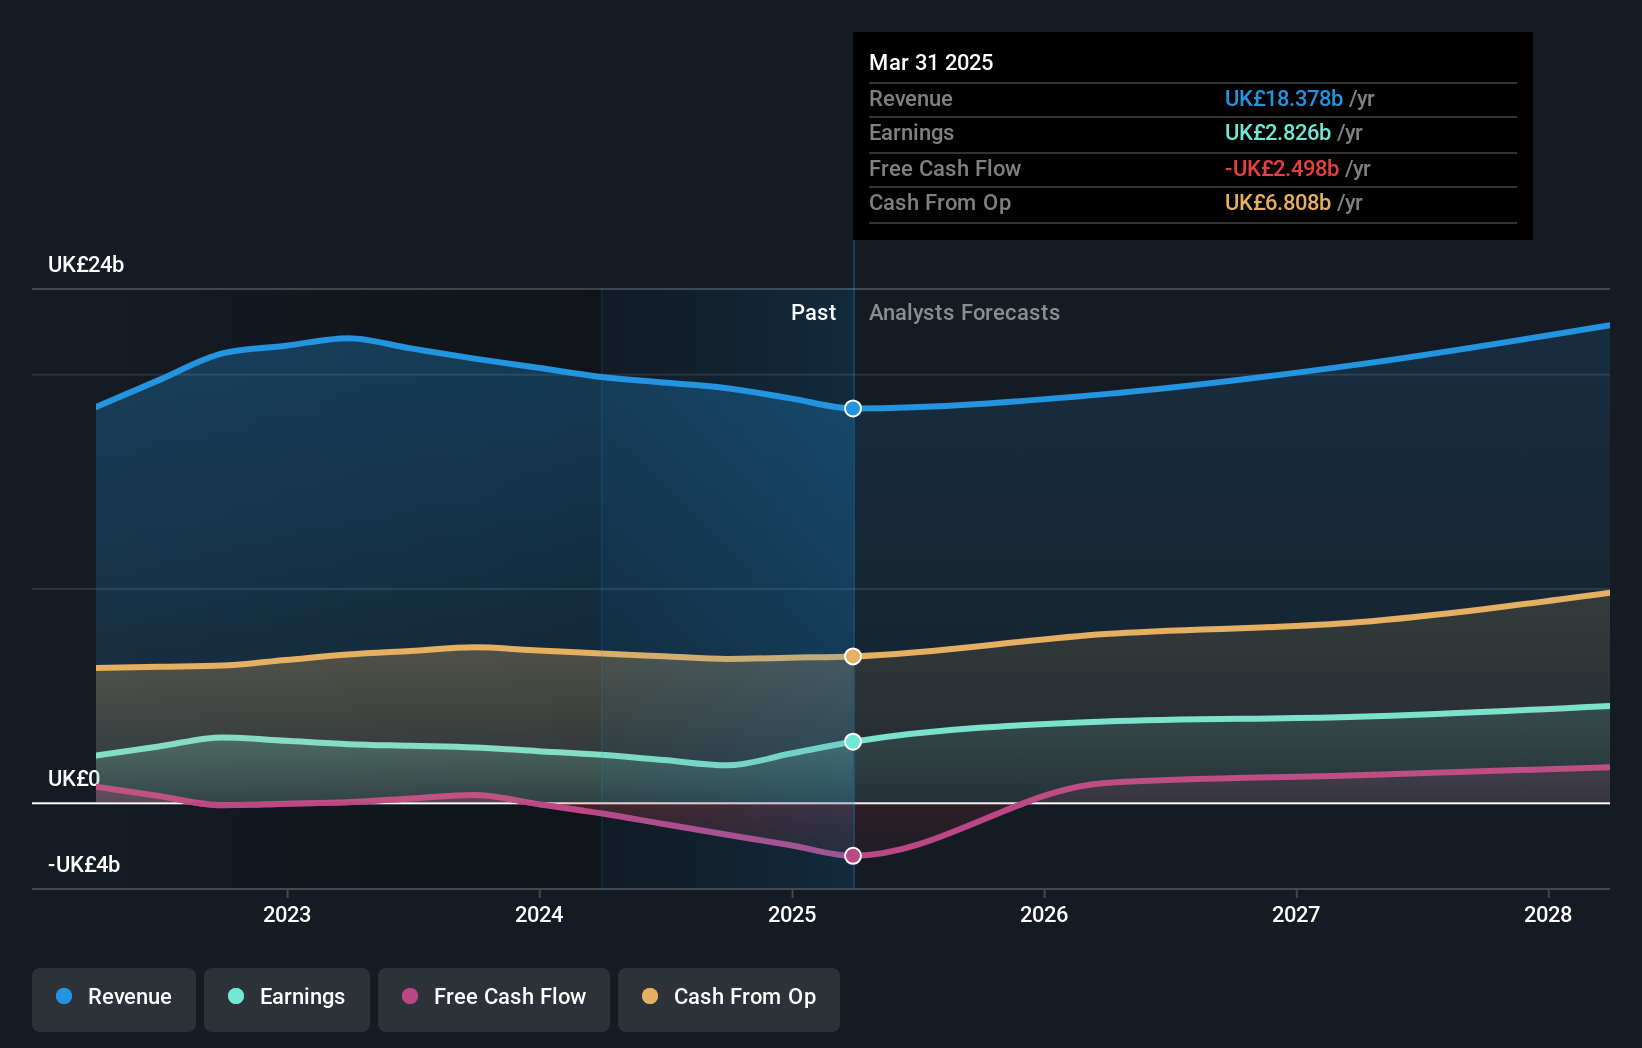Toggle the Revenue series legend button
This screenshot has width=1642, height=1048.
click(114, 999)
